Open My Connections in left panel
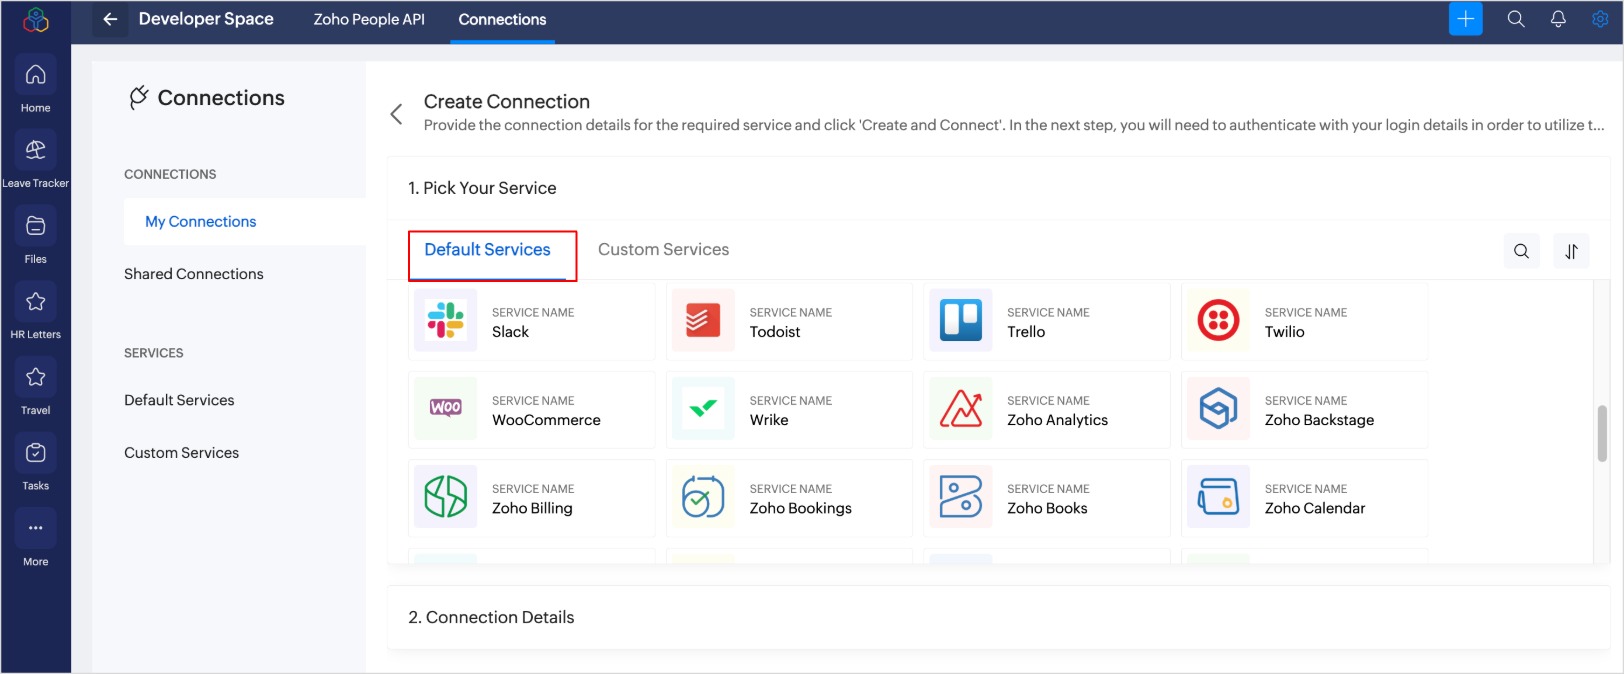1624x674 pixels. 201,222
